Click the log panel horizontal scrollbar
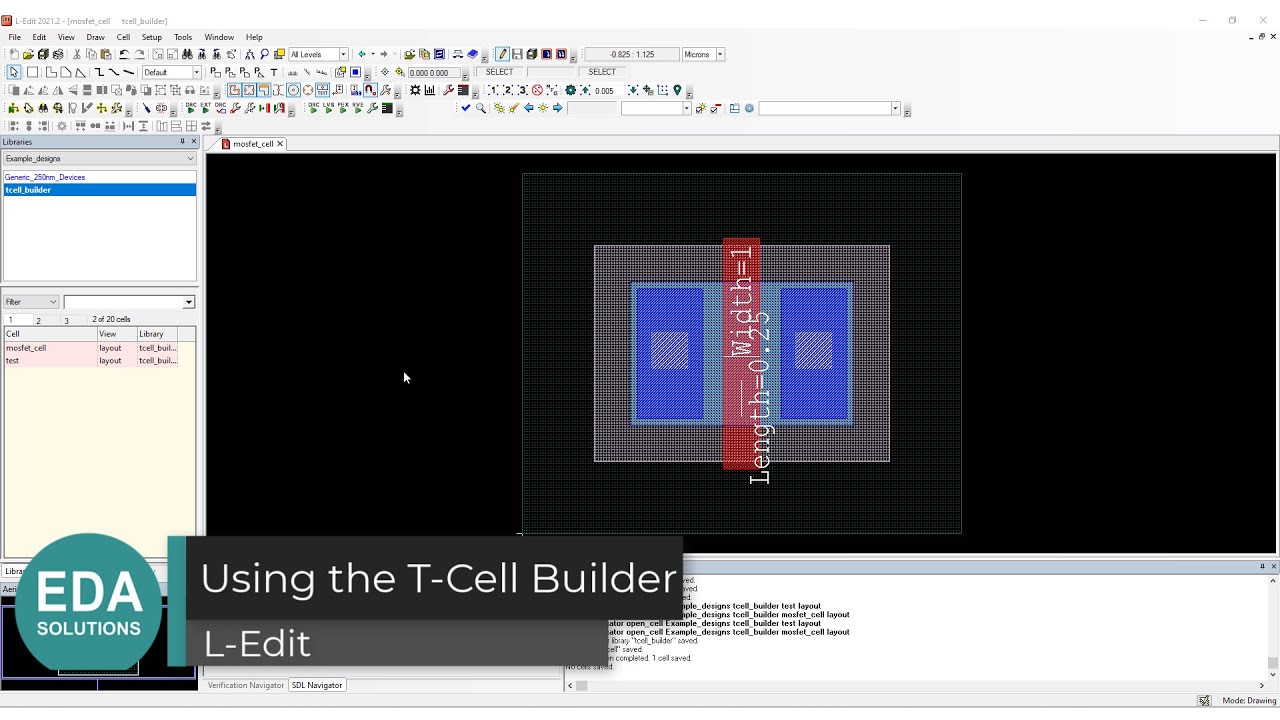Screen dimensions: 1280x720 click(918, 685)
